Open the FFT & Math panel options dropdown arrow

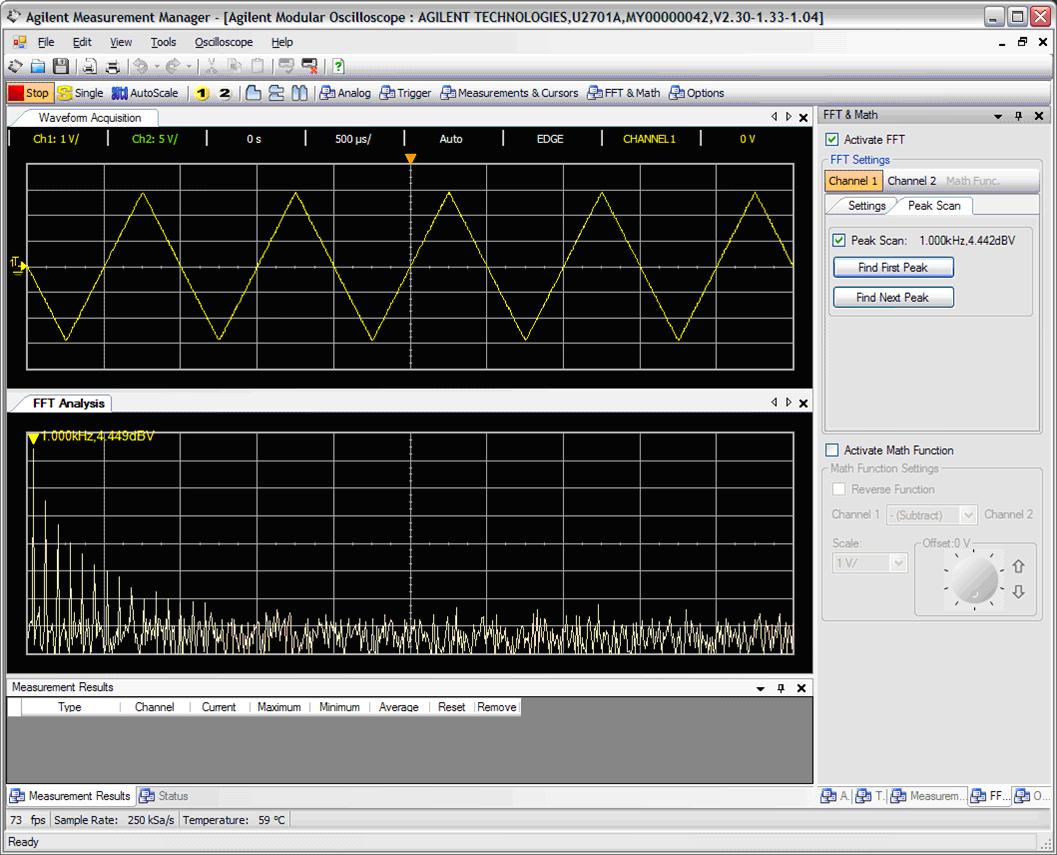(x=998, y=116)
